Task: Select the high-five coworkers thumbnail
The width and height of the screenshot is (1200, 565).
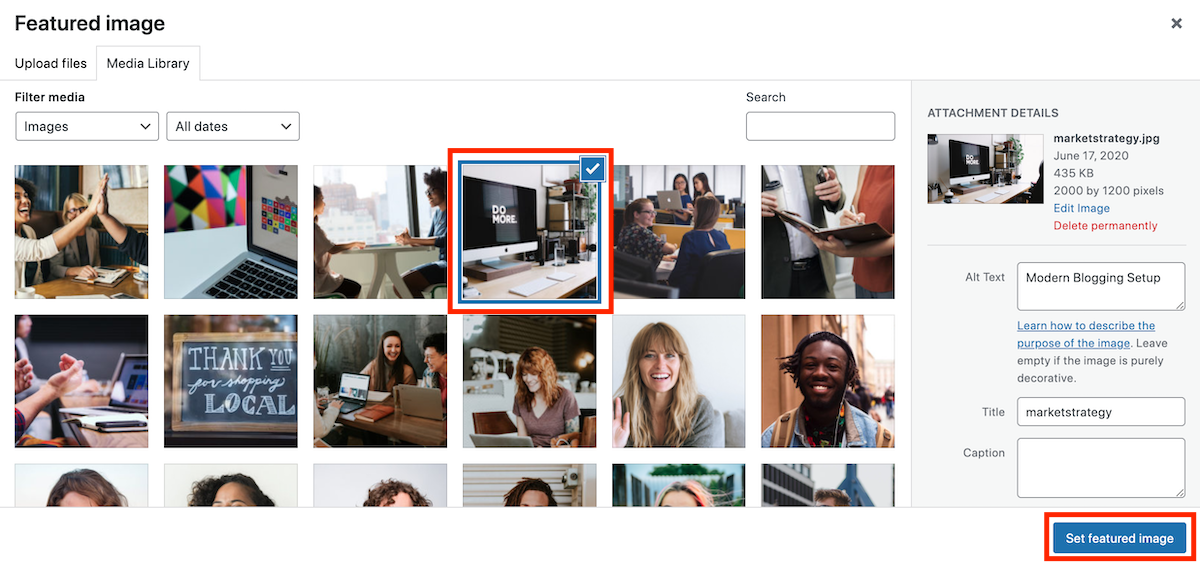Action: click(81, 232)
